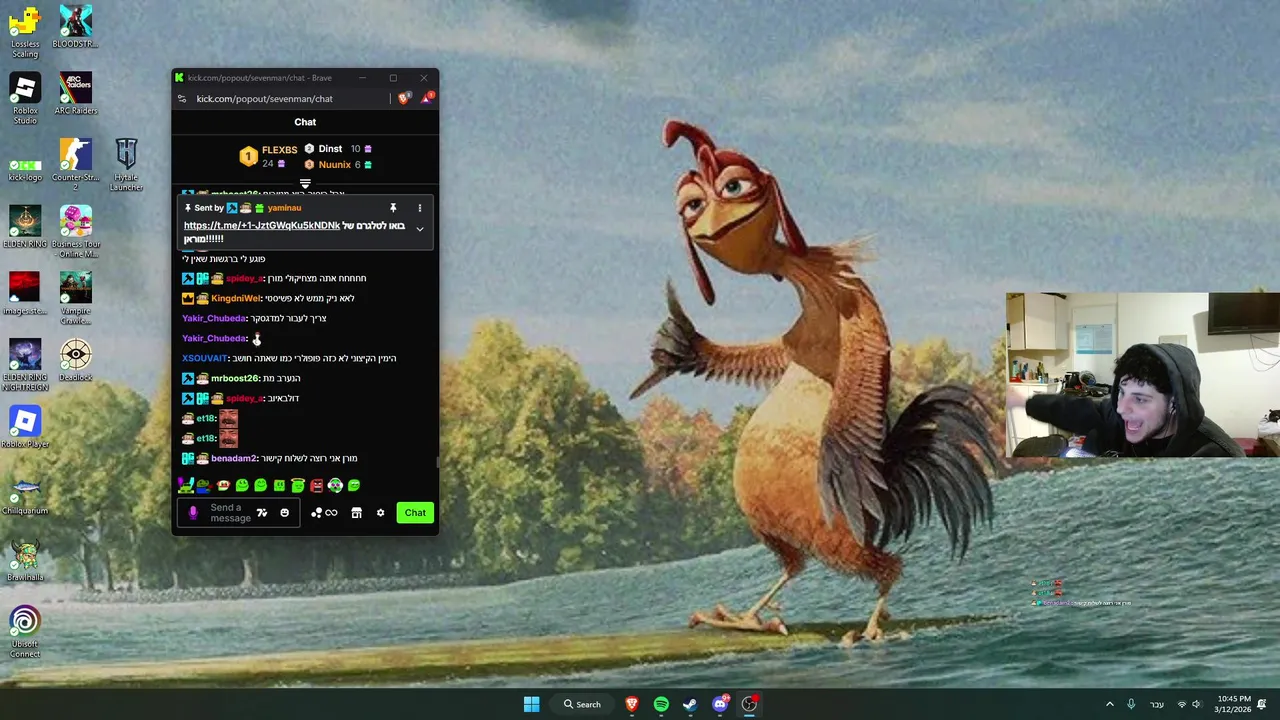1280x720 pixels.
Task: Expand the pinned message chevron
Action: 420,229
